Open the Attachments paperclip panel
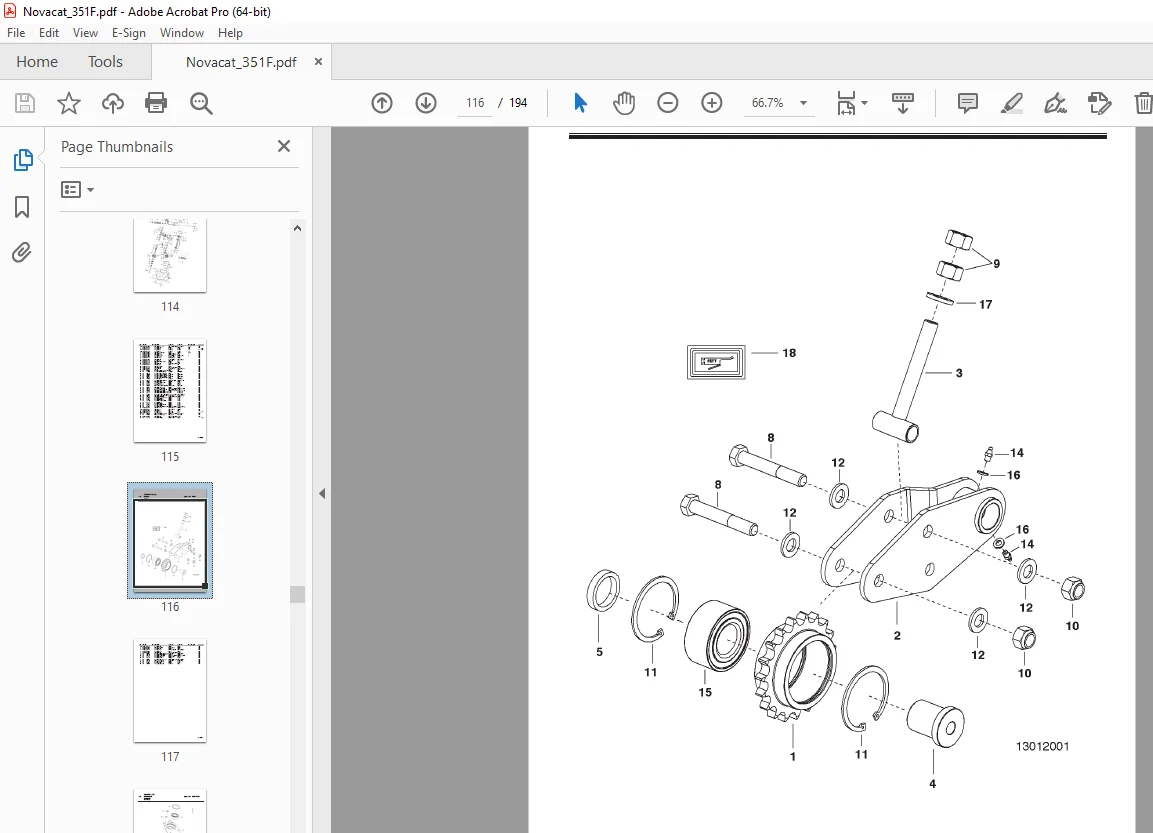 pyautogui.click(x=22, y=253)
